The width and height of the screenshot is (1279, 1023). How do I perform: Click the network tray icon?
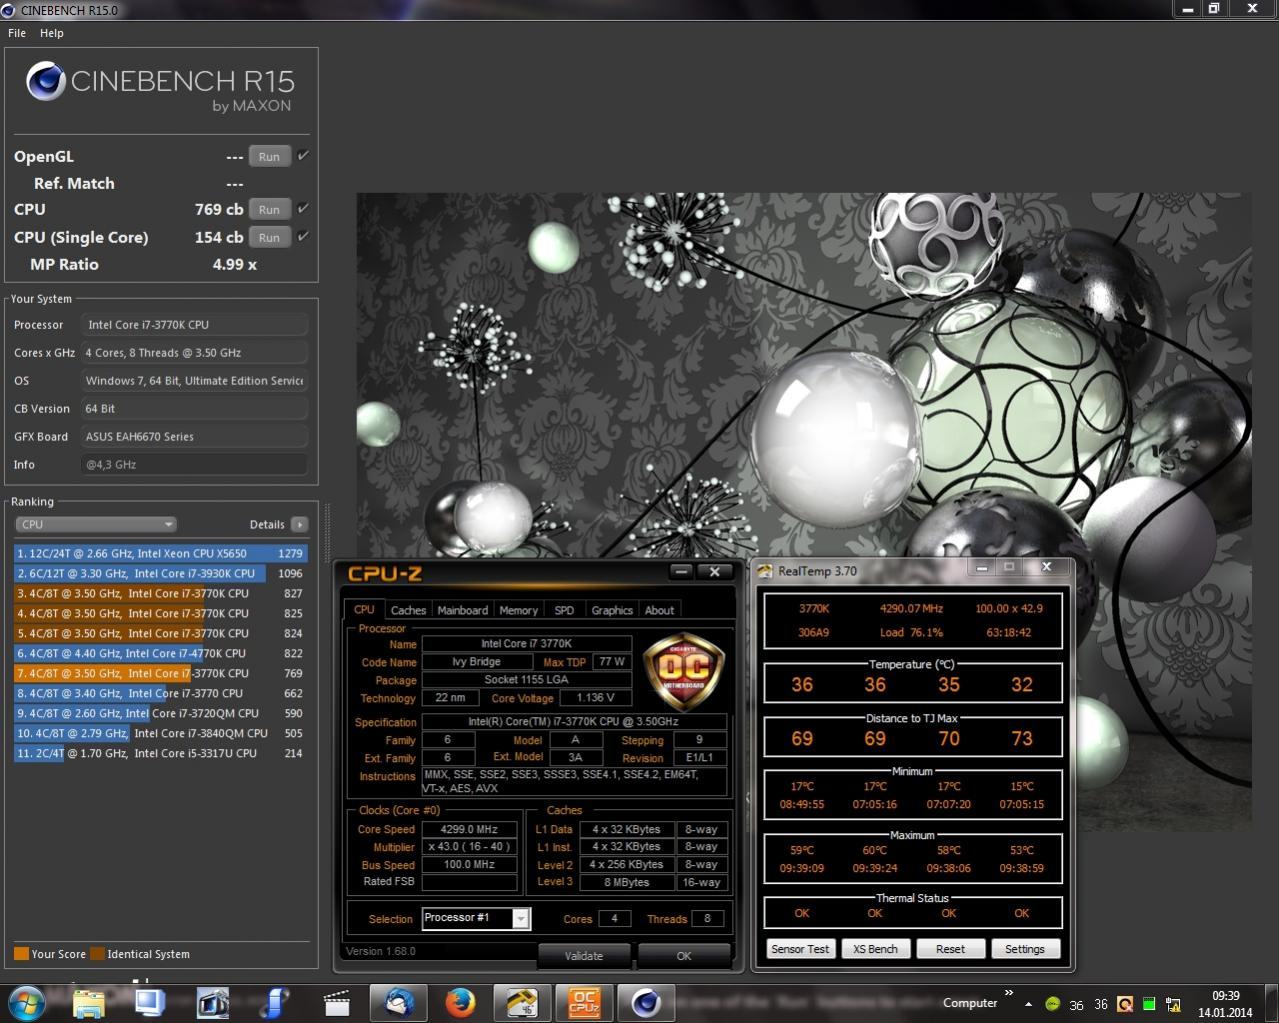pos(1173,1004)
